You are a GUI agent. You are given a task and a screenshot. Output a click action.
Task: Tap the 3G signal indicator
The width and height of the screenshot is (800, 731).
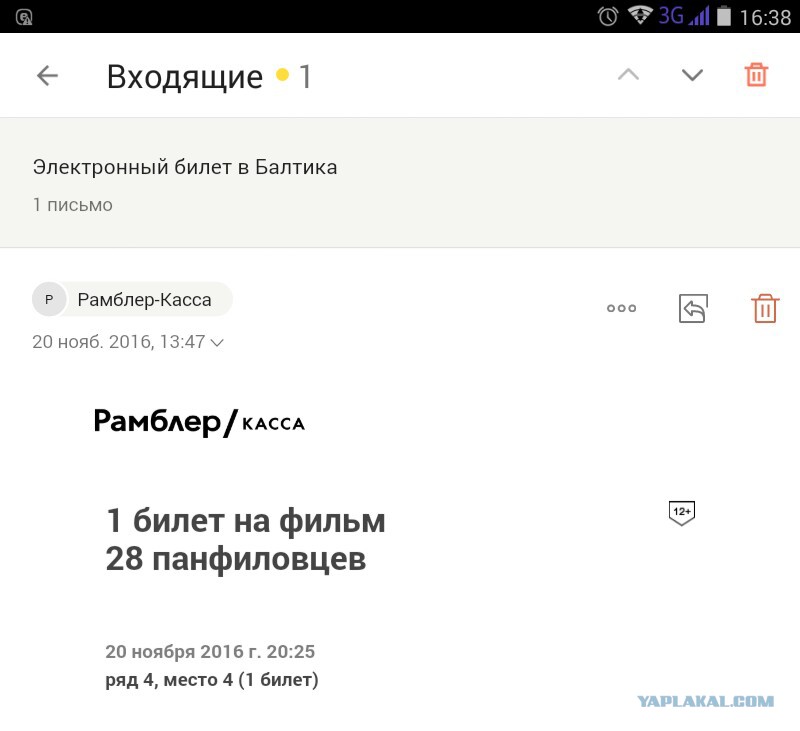tap(684, 16)
